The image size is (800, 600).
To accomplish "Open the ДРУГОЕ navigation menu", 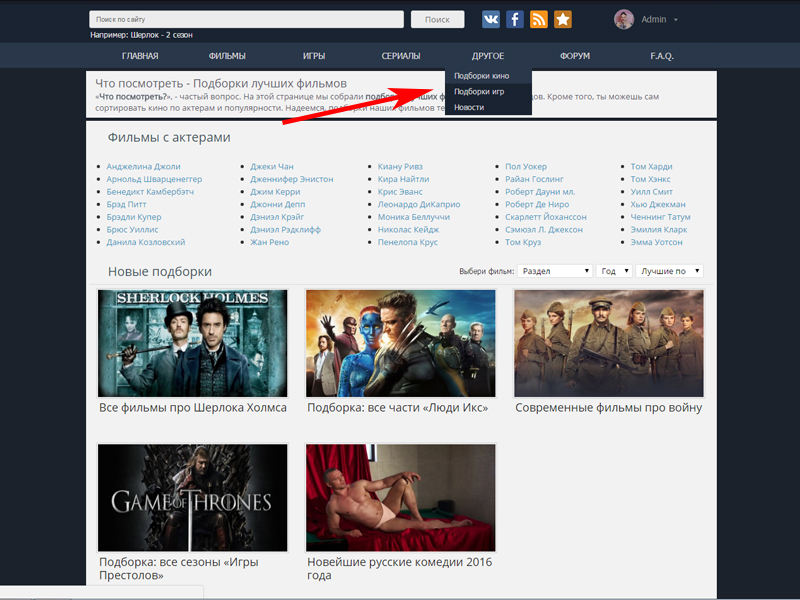I will pyautogui.click(x=488, y=56).
